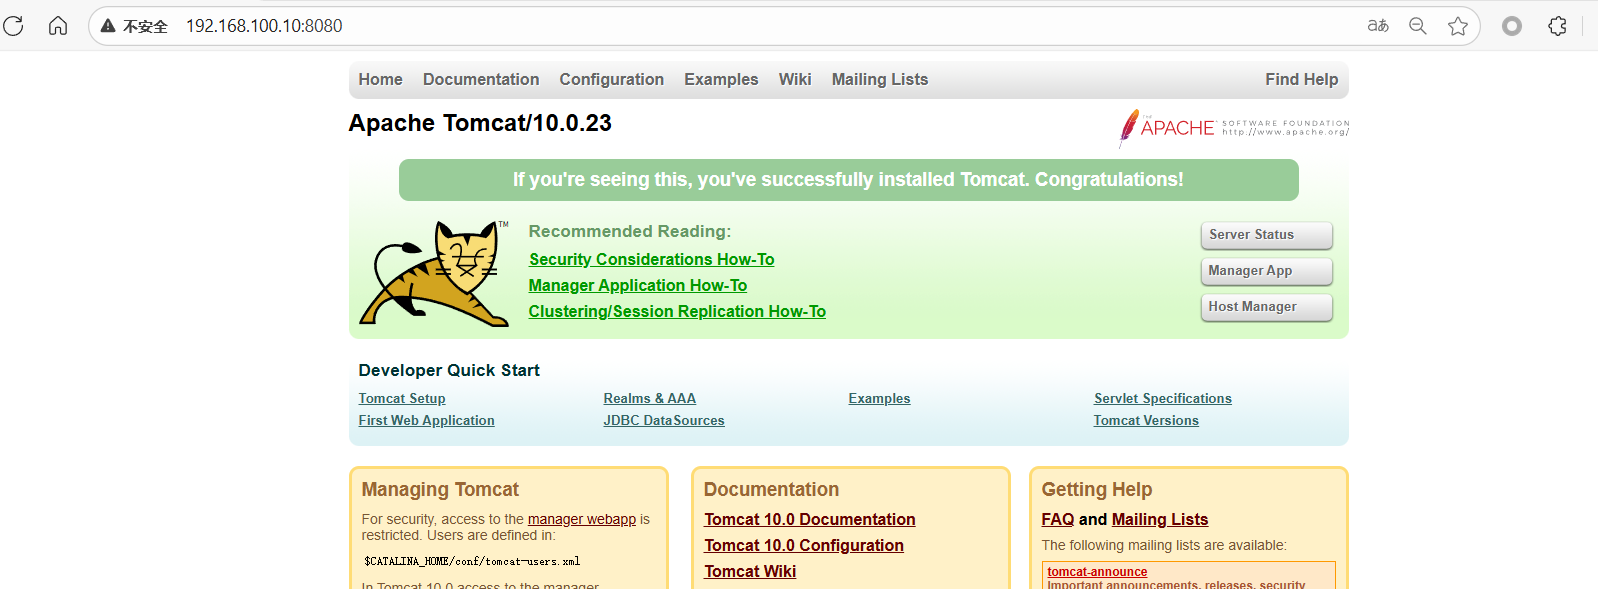Click the Apache Tomcat/10.0.23 heading
The image size is (1598, 589).
[480, 123]
